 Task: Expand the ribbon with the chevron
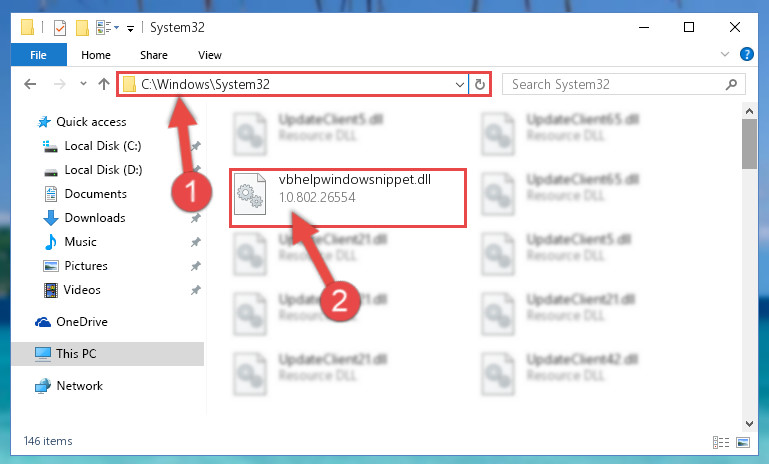tap(724, 54)
